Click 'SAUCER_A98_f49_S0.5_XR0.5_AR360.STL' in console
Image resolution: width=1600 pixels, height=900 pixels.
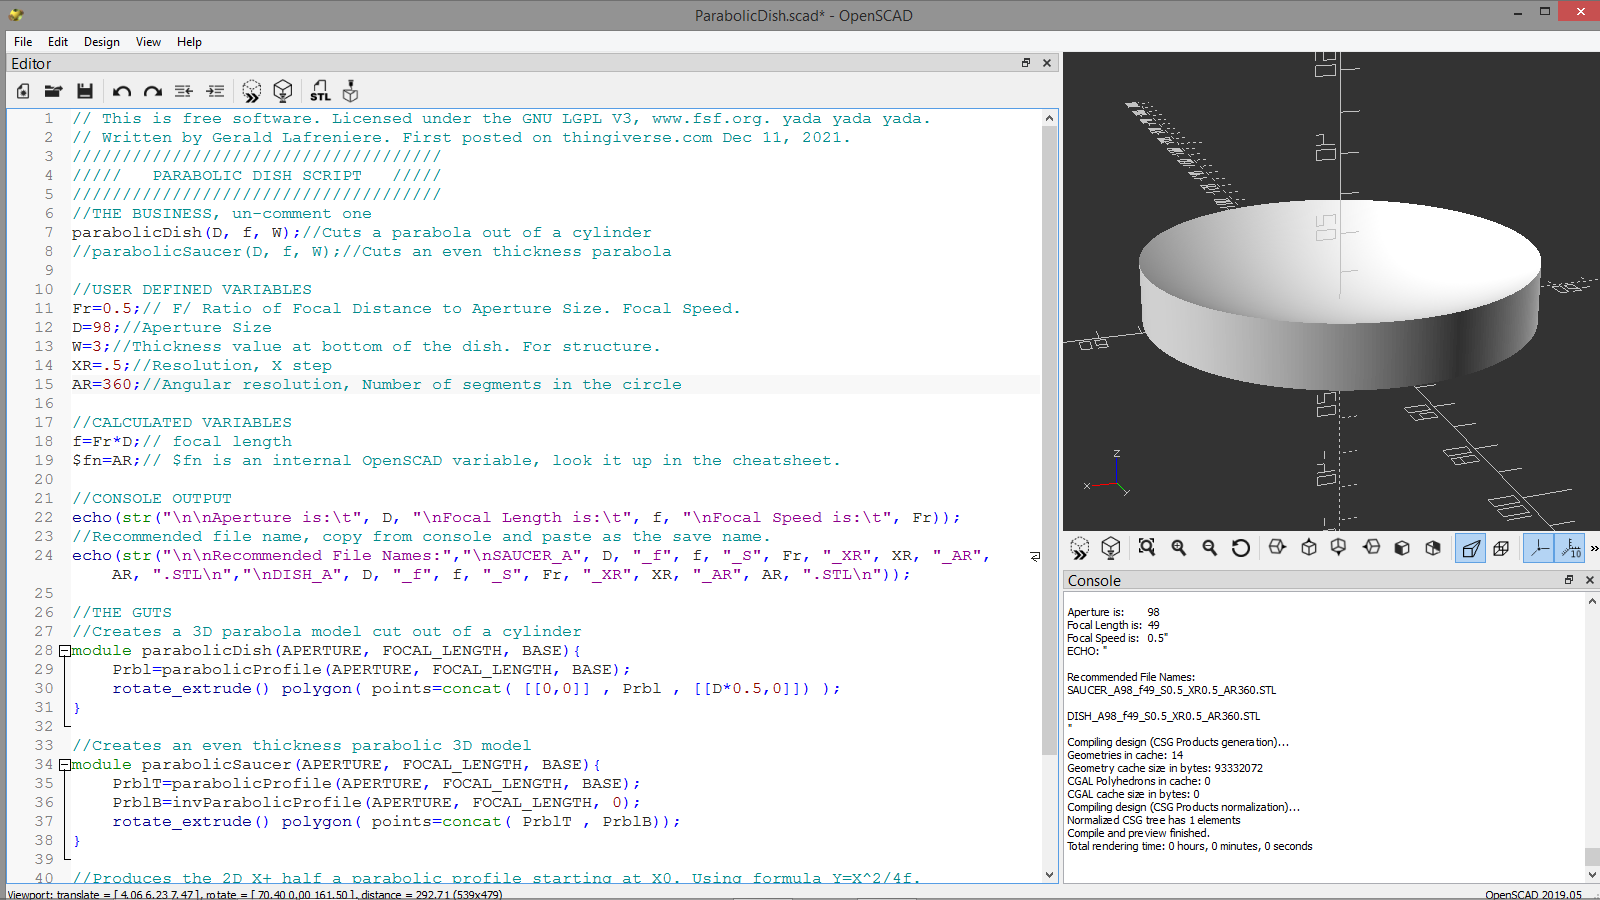pyautogui.click(x=1171, y=690)
